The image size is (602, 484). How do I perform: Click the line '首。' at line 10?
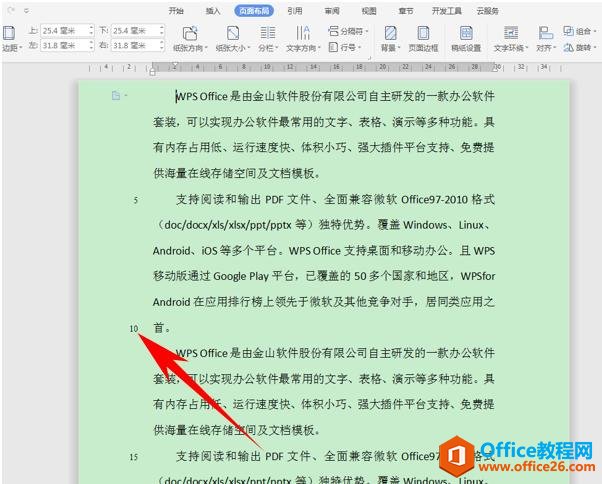click(162, 328)
